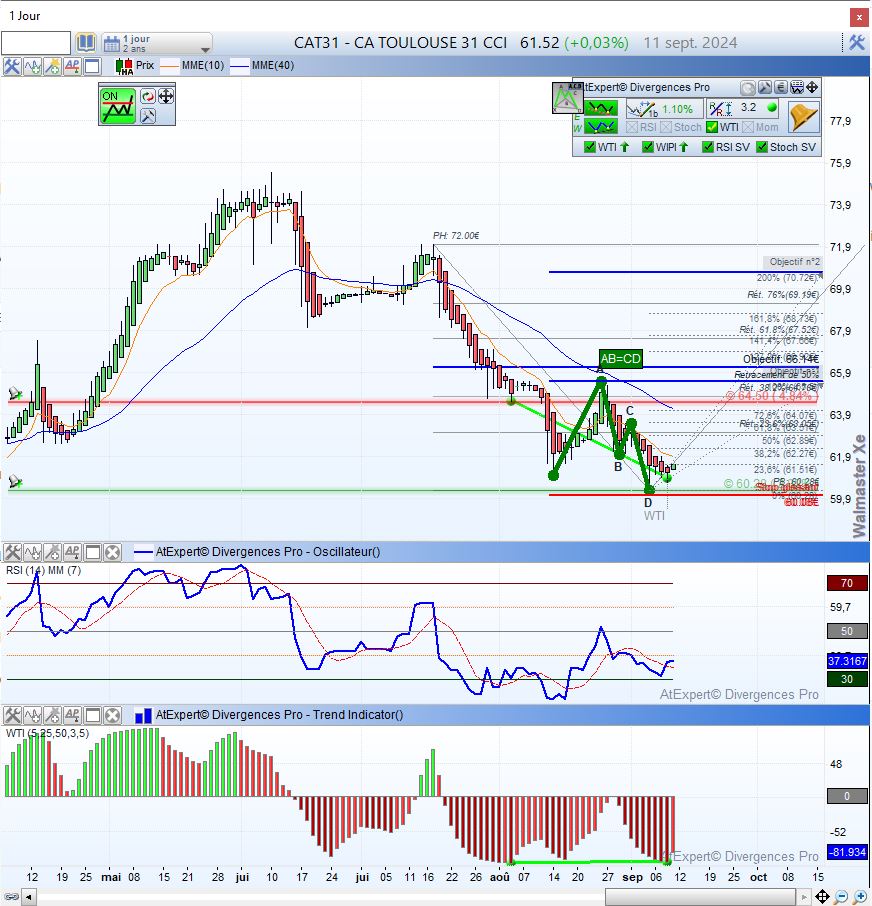Toggle the WIPI checkbox
This screenshot has width=872, height=906.
(647, 147)
